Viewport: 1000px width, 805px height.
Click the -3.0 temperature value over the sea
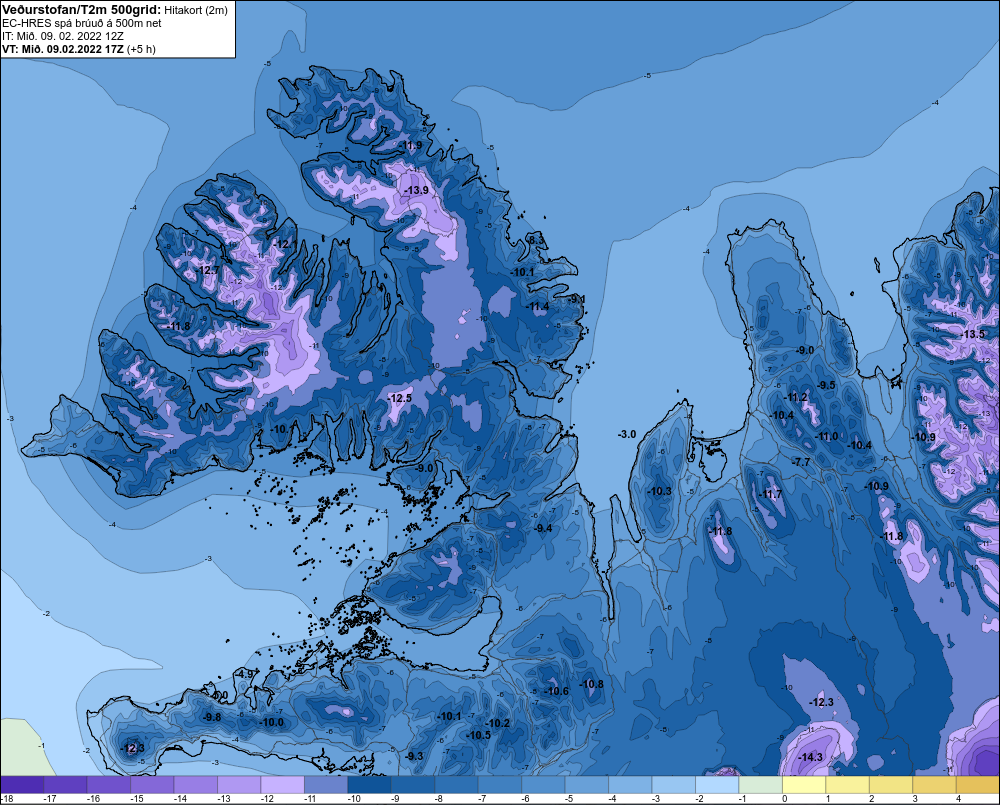627,434
